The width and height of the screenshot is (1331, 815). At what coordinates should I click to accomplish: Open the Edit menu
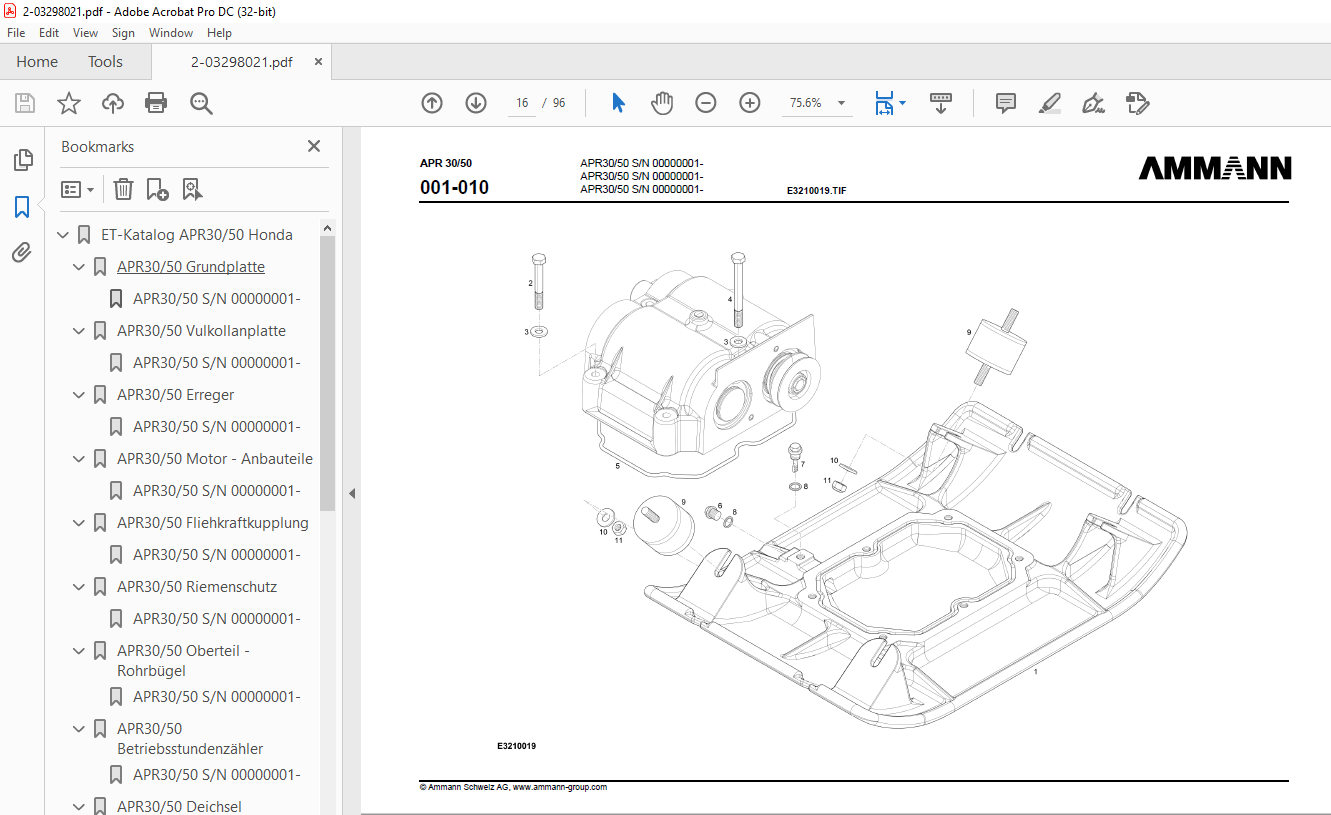click(49, 33)
